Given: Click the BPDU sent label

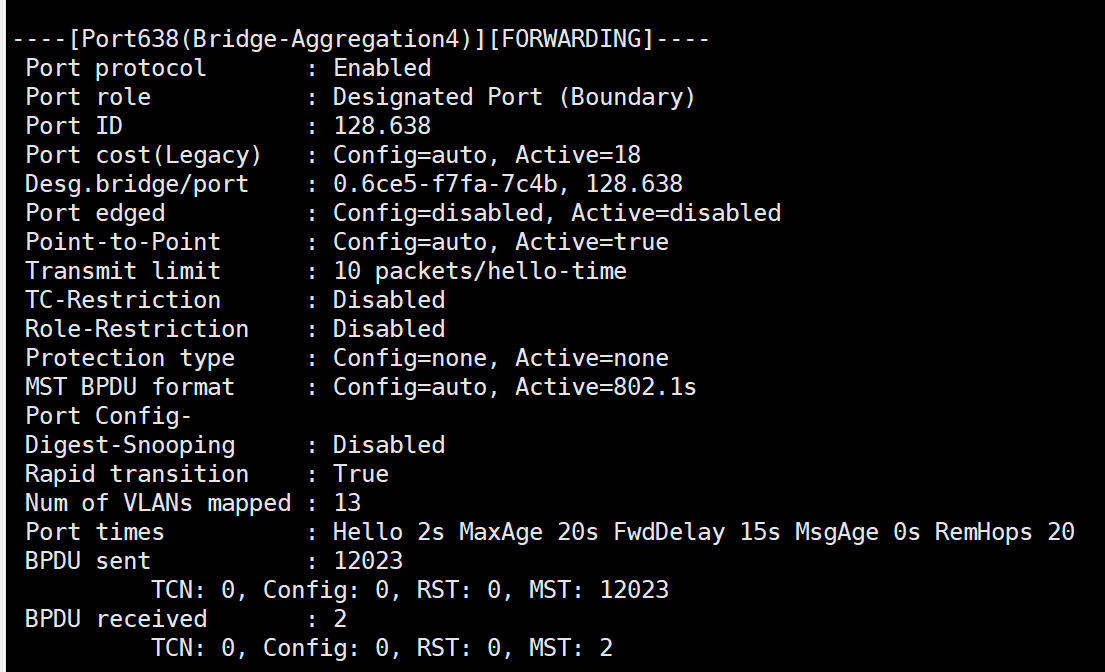Looking at the screenshot, I should coord(88,561).
